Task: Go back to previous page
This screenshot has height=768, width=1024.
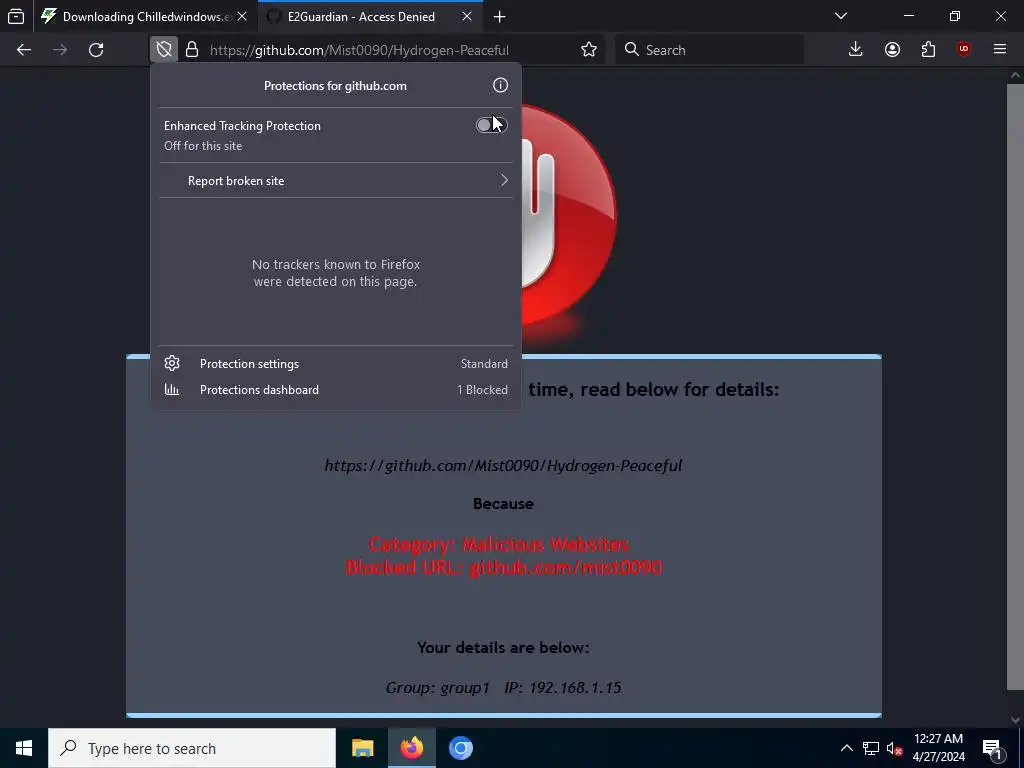Action: coord(24,50)
